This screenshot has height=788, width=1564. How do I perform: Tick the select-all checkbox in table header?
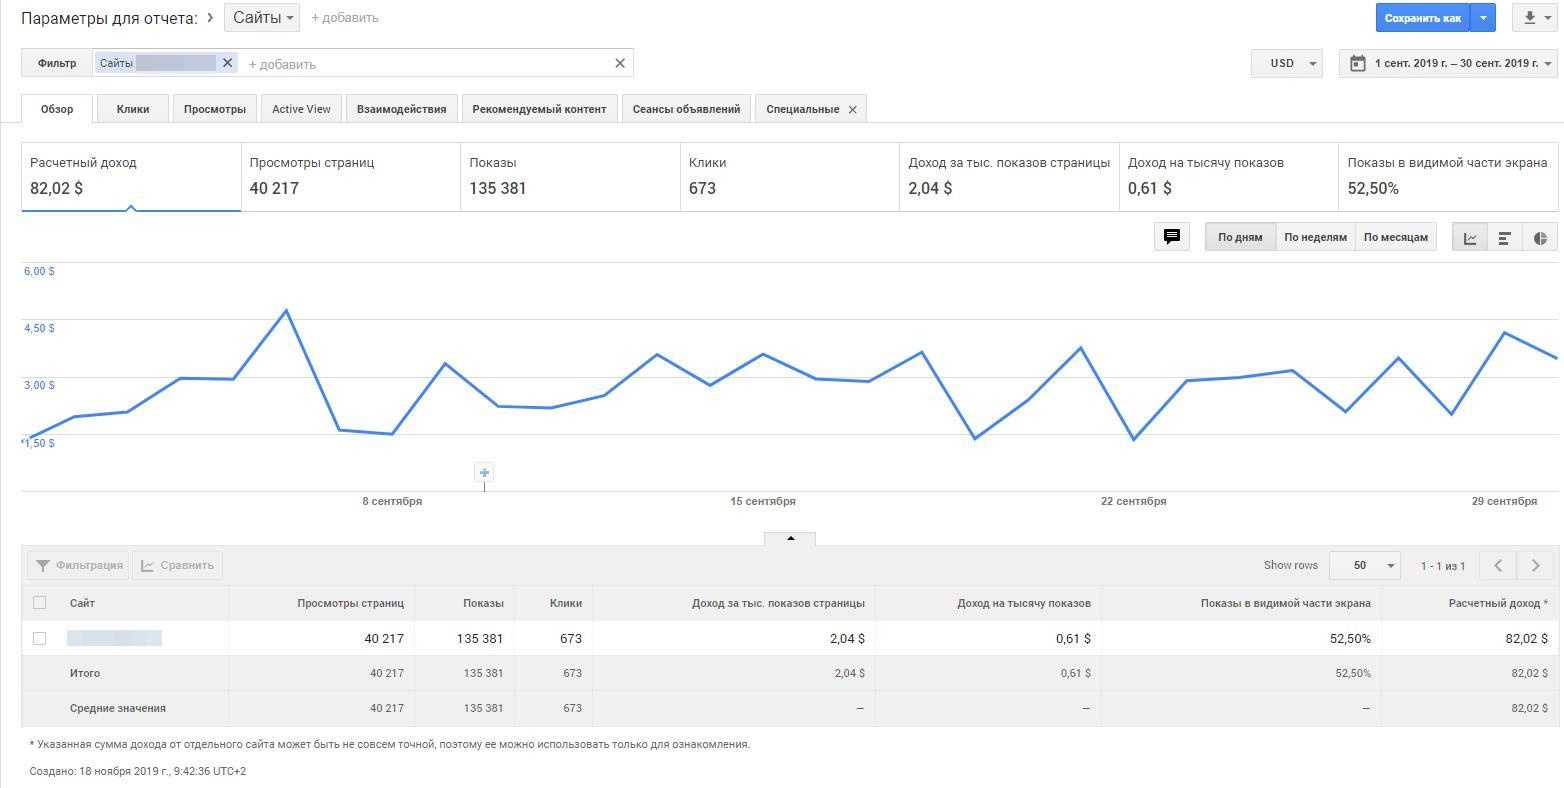point(40,602)
